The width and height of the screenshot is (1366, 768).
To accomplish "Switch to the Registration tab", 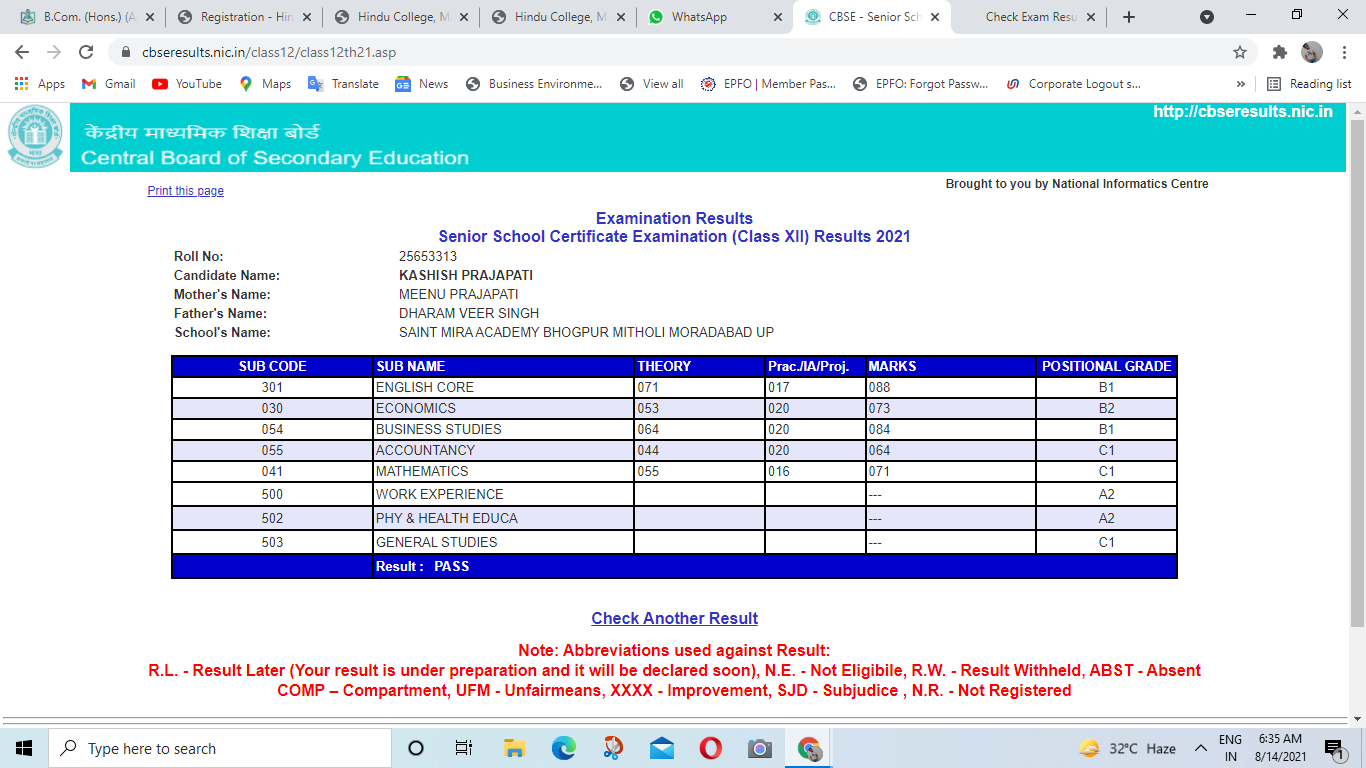I will tap(243, 17).
